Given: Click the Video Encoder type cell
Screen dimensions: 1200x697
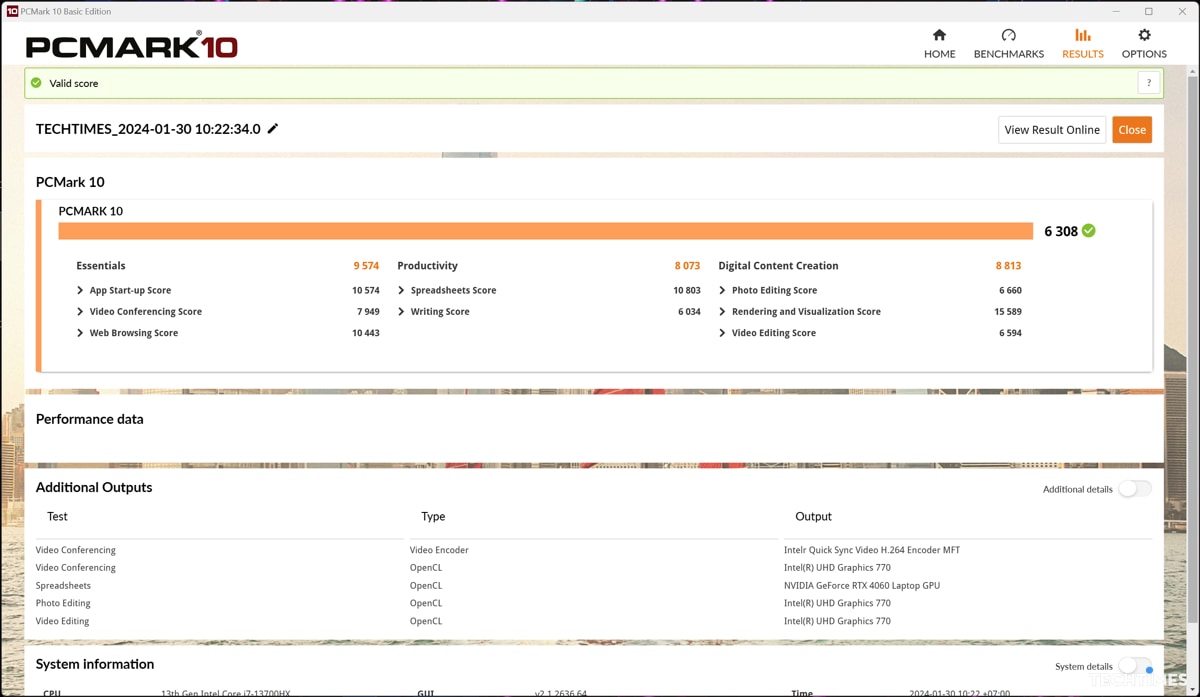Looking at the screenshot, I should [439, 550].
